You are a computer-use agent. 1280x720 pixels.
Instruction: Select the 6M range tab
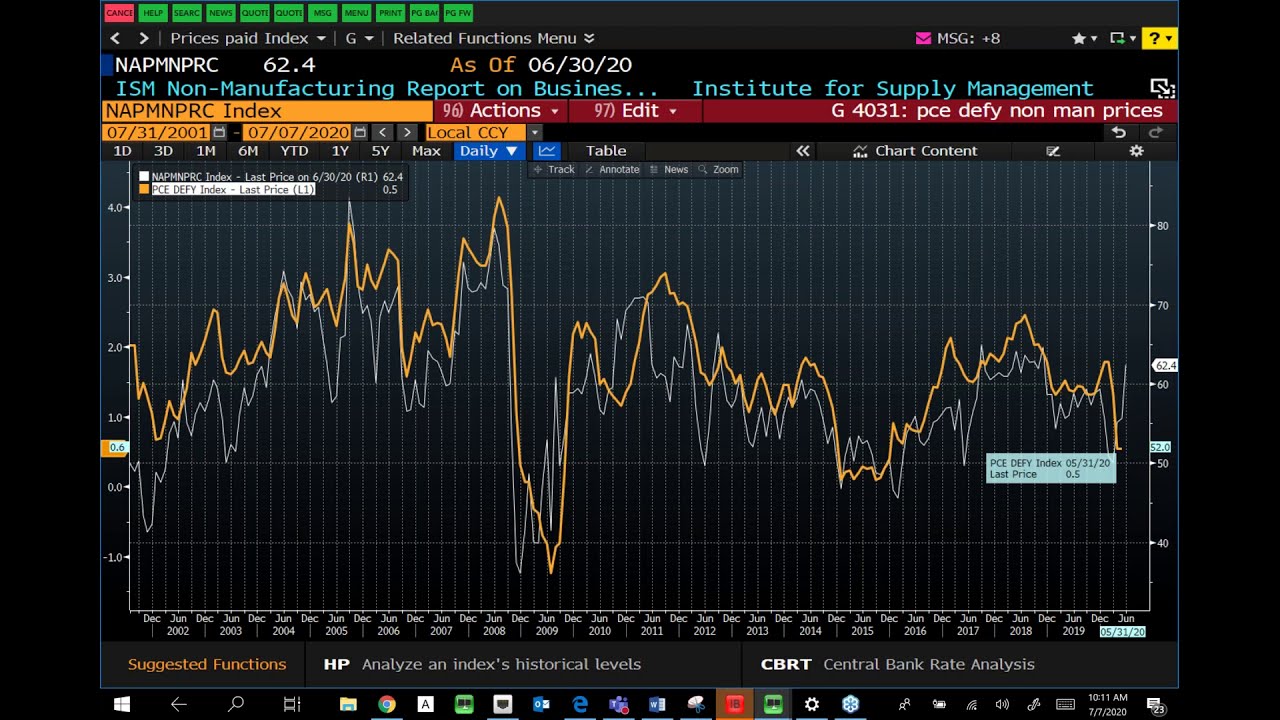point(248,151)
